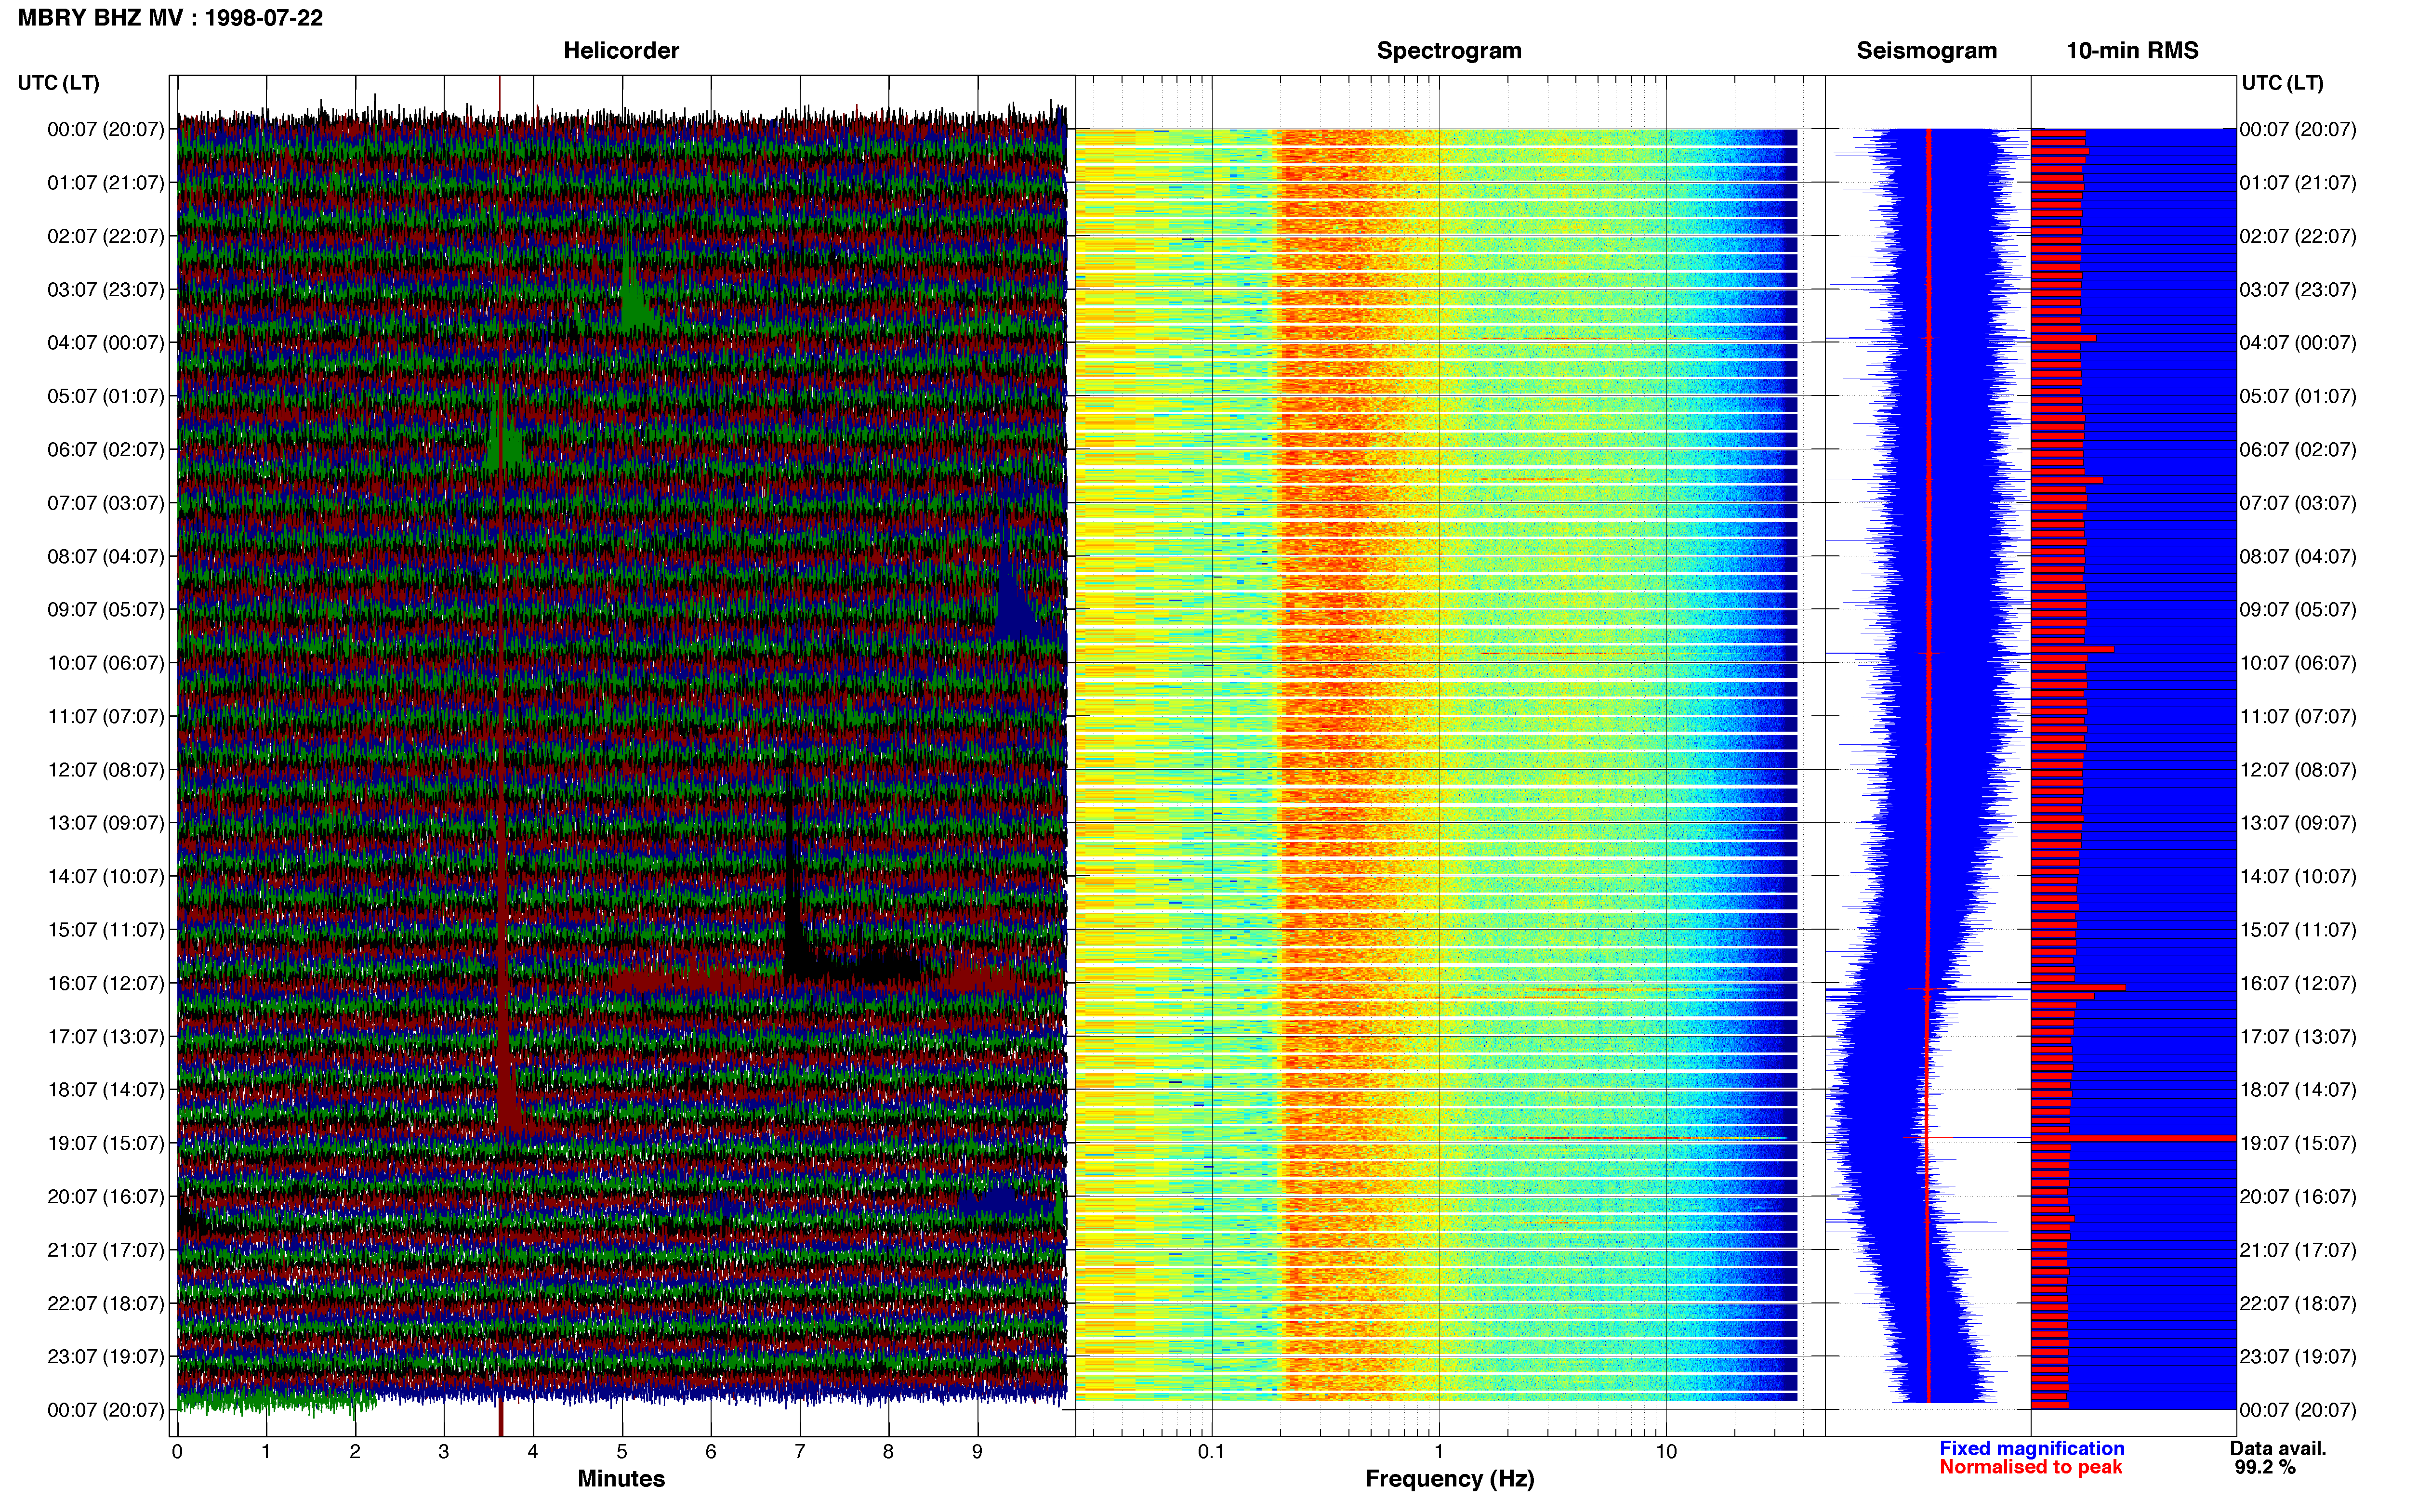2418x1512 pixels.
Task: Select left time label '07:07 (03:07)'
Action: coord(106,503)
